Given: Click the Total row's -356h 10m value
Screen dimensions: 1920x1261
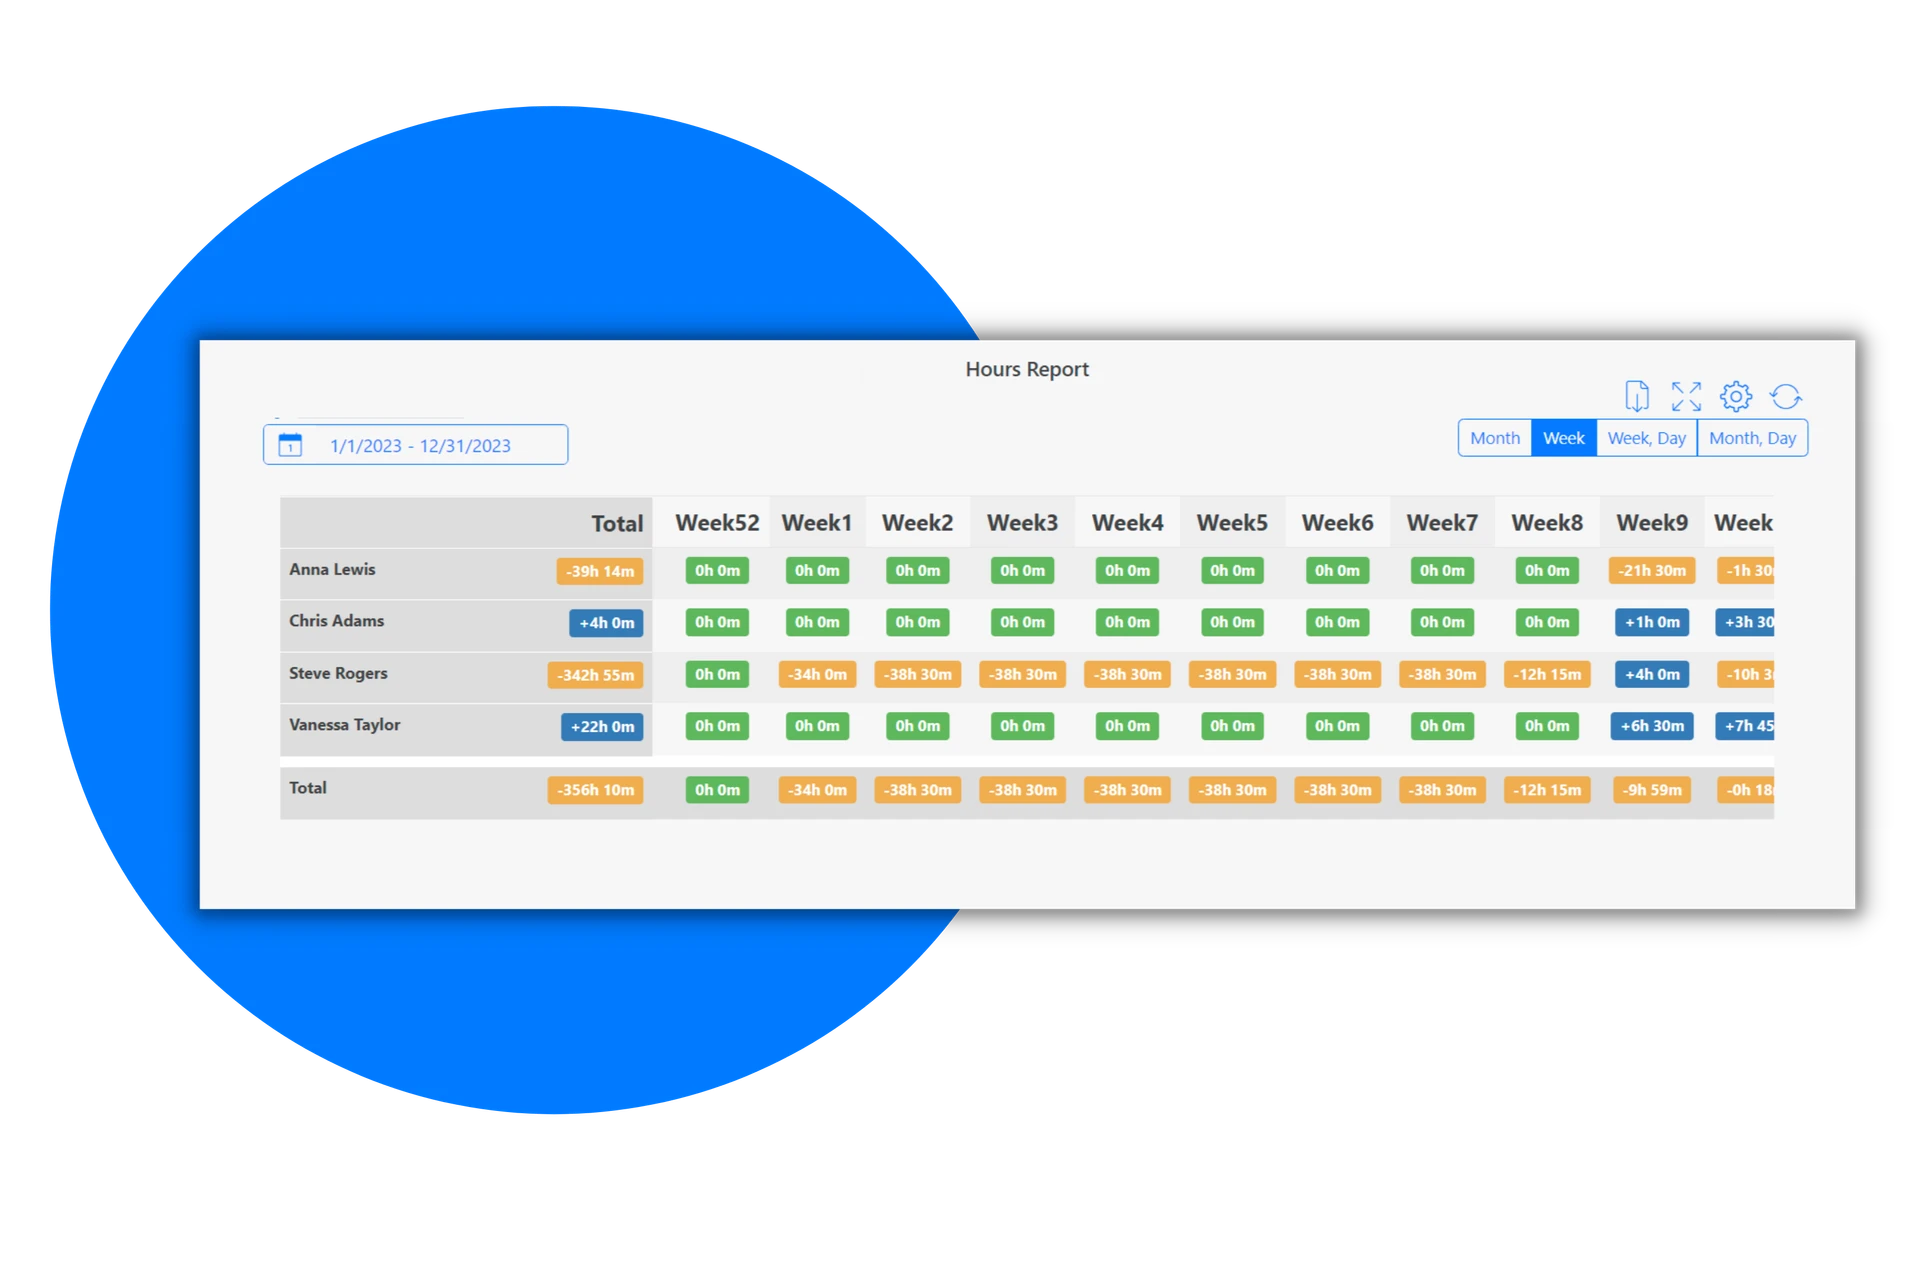Looking at the screenshot, I should (x=595, y=790).
